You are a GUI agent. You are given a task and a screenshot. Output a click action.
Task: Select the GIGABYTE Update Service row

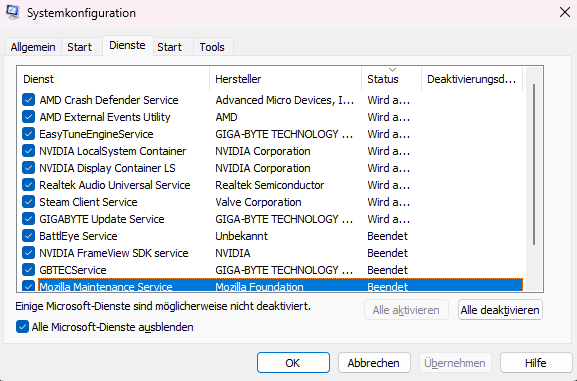pyautogui.click(x=272, y=219)
